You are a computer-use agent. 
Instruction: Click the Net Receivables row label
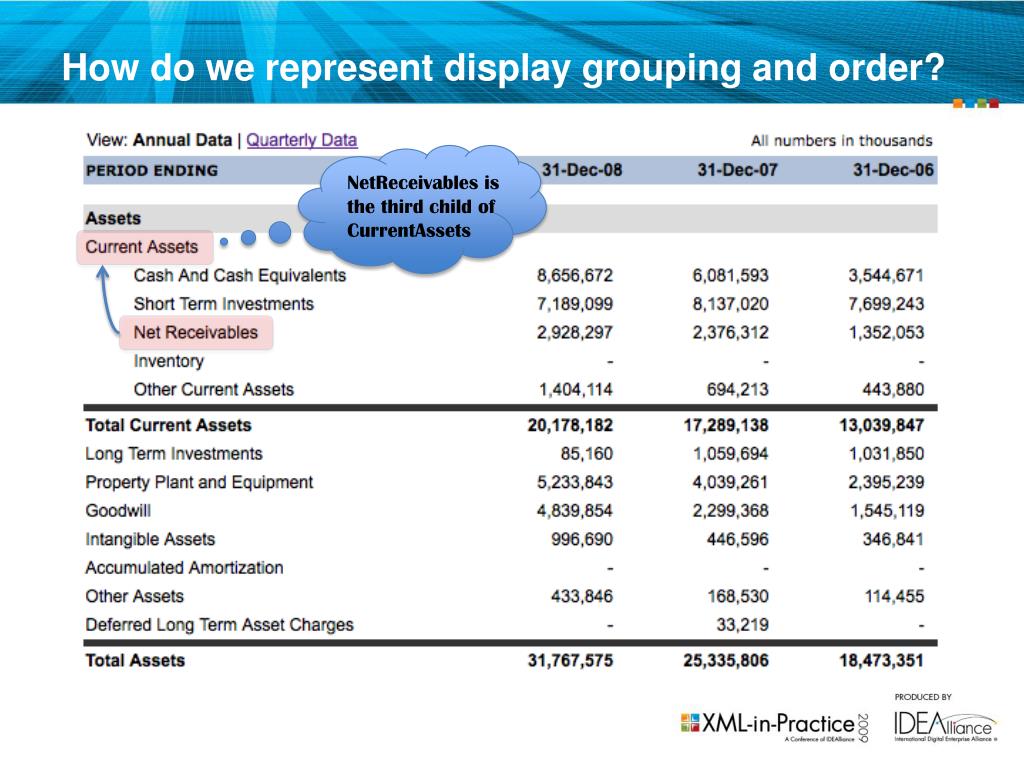tap(196, 332)
